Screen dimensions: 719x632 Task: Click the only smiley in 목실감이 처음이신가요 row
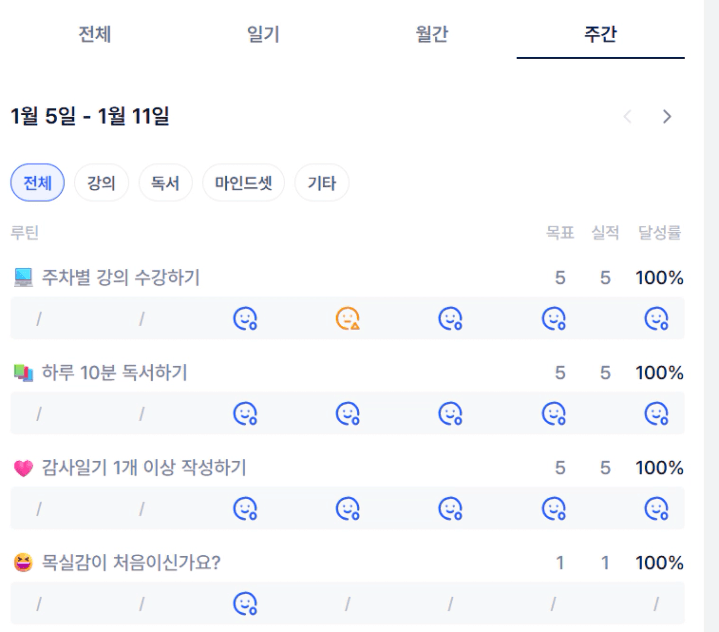[x=244, y=603]
